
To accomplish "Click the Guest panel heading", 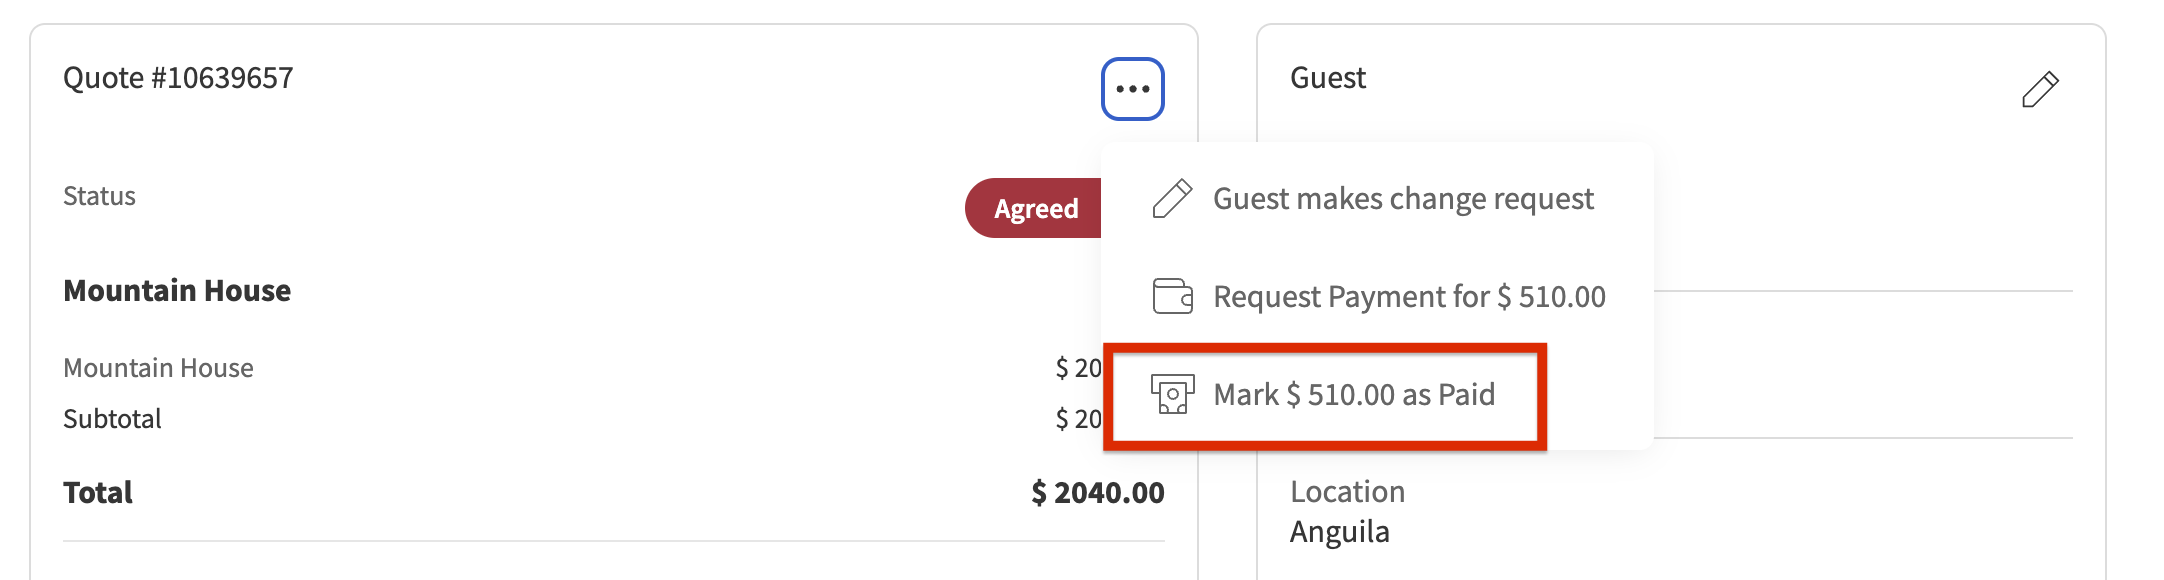I will pos(1327,78).
